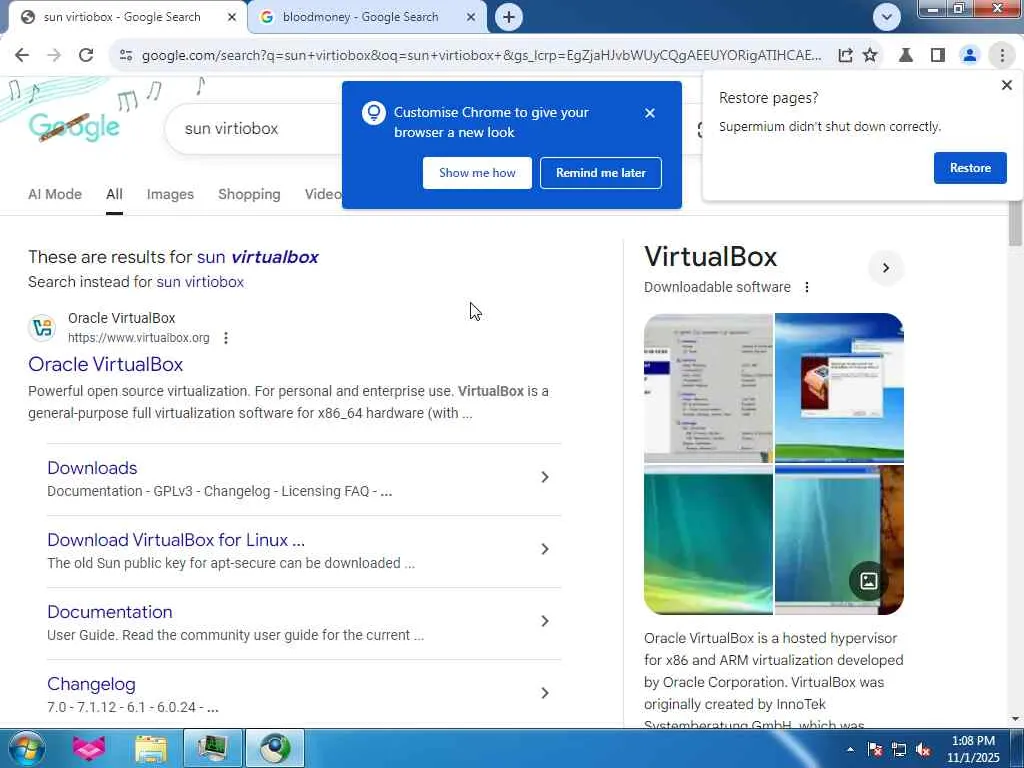Viewport: 1024px width, 768px height.
Task: Go back using the browser back arrow
Action: click(x=22, y=56)
